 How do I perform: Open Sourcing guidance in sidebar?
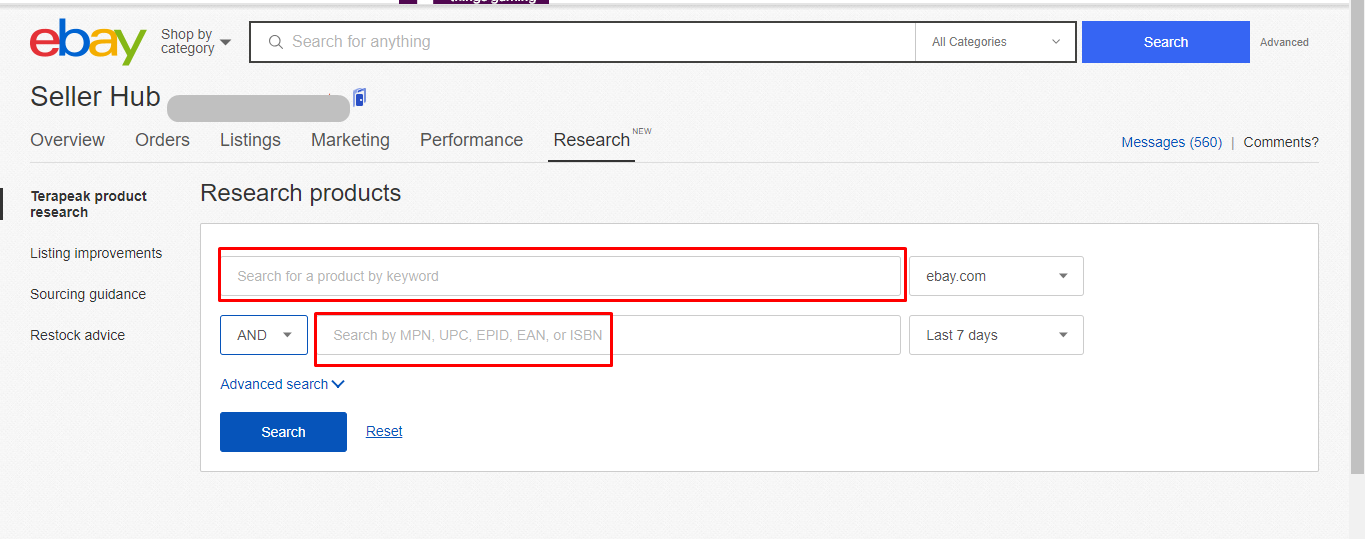pyautogui.click(x=88, y=294)
